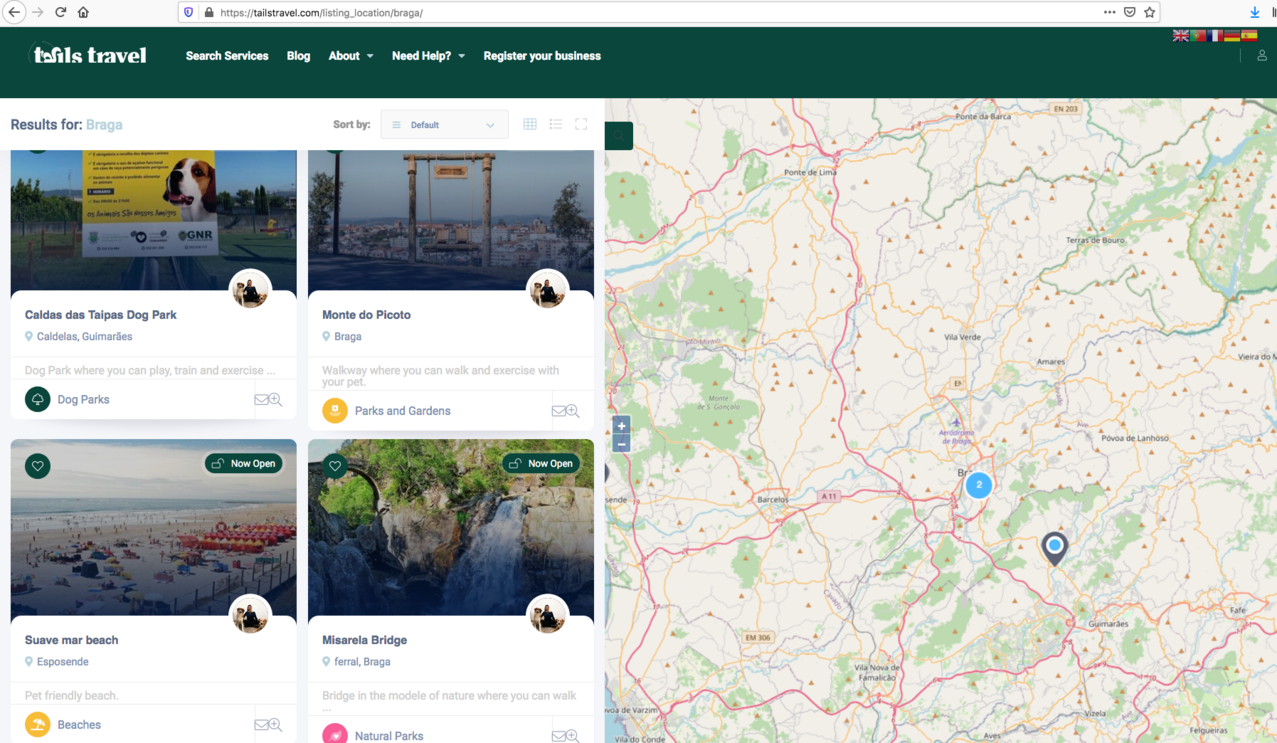Open Search Services page
The image size is (1277, 743).
227,56
